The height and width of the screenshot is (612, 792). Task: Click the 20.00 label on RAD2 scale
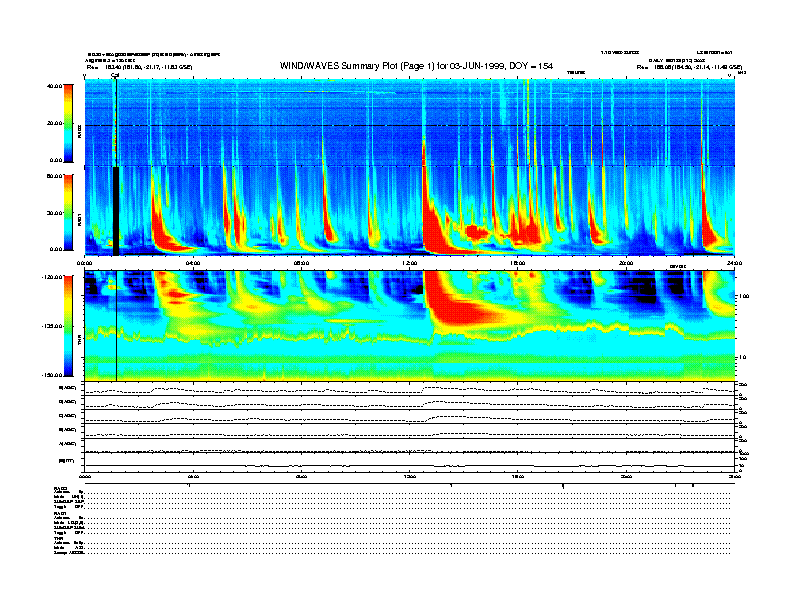(x=54, y=123)
